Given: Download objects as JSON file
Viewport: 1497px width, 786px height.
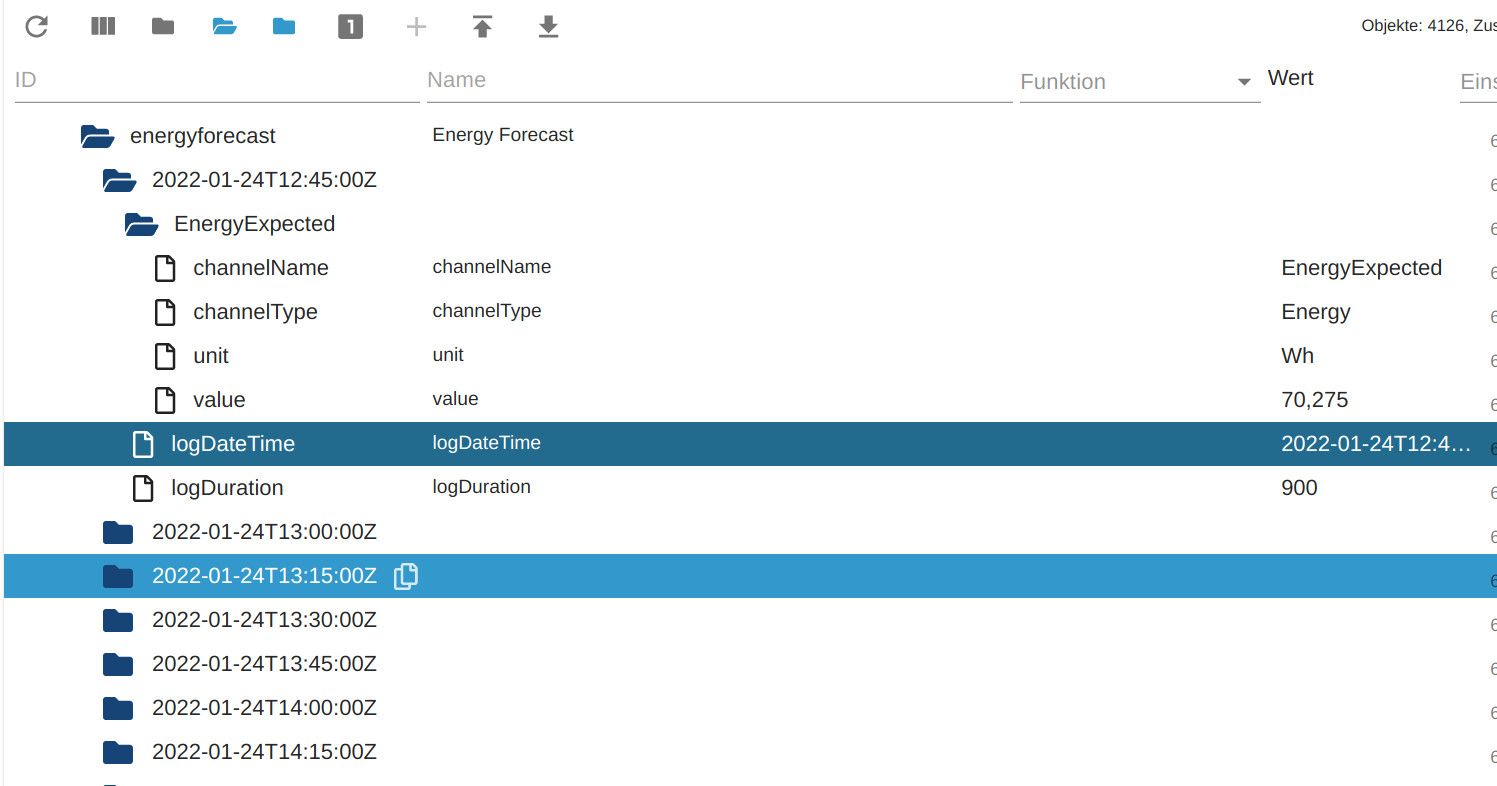Looking at the screenshot, I should point(548,27).
